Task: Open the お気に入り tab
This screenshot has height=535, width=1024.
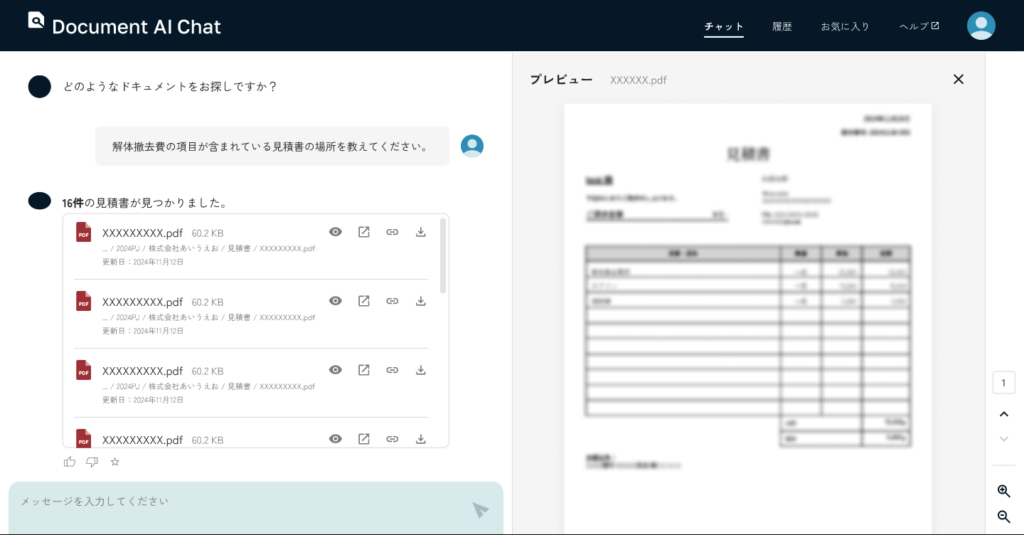Action: point(845,27)
